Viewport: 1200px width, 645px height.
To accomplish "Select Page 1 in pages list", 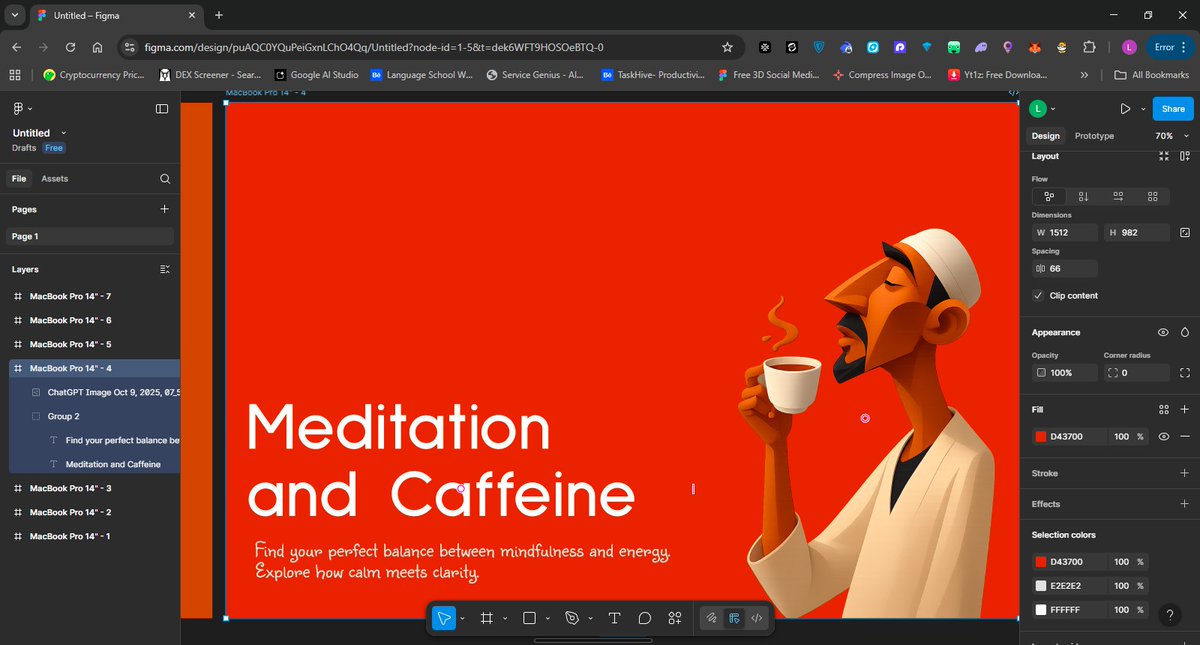I will click(x=91, y=237).
